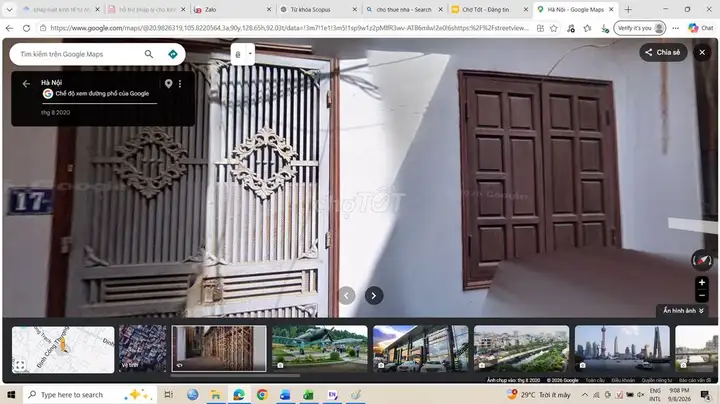
Task: Open the airplane monument photo thumbnail
Action: [x=320, y=348]
